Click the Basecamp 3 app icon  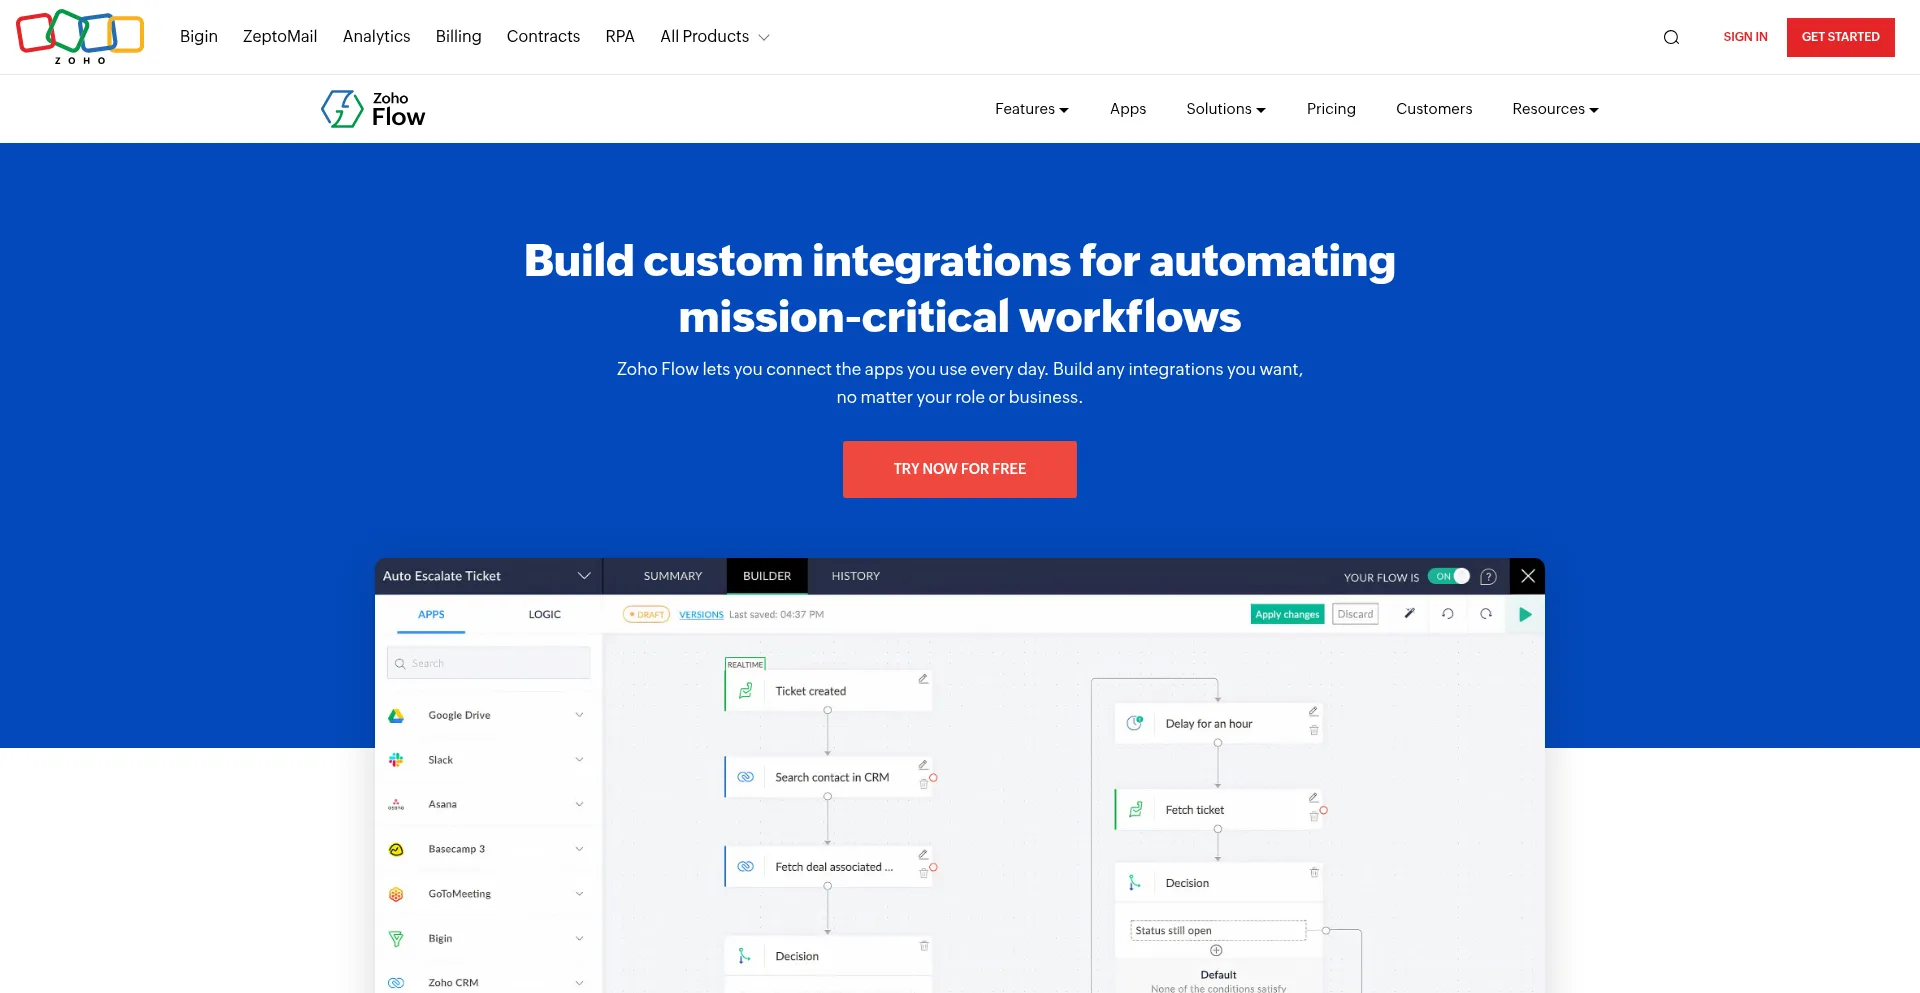(x=396, y=849)
